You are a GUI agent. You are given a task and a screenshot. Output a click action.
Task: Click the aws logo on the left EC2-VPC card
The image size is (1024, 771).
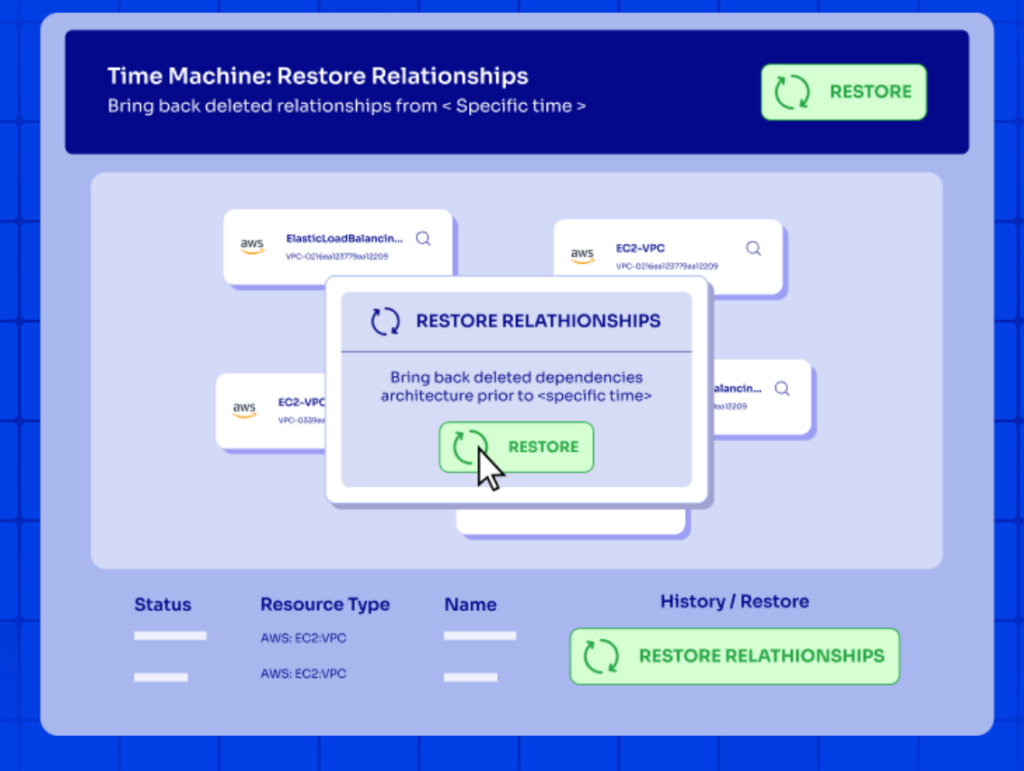[x=244, y=409]
